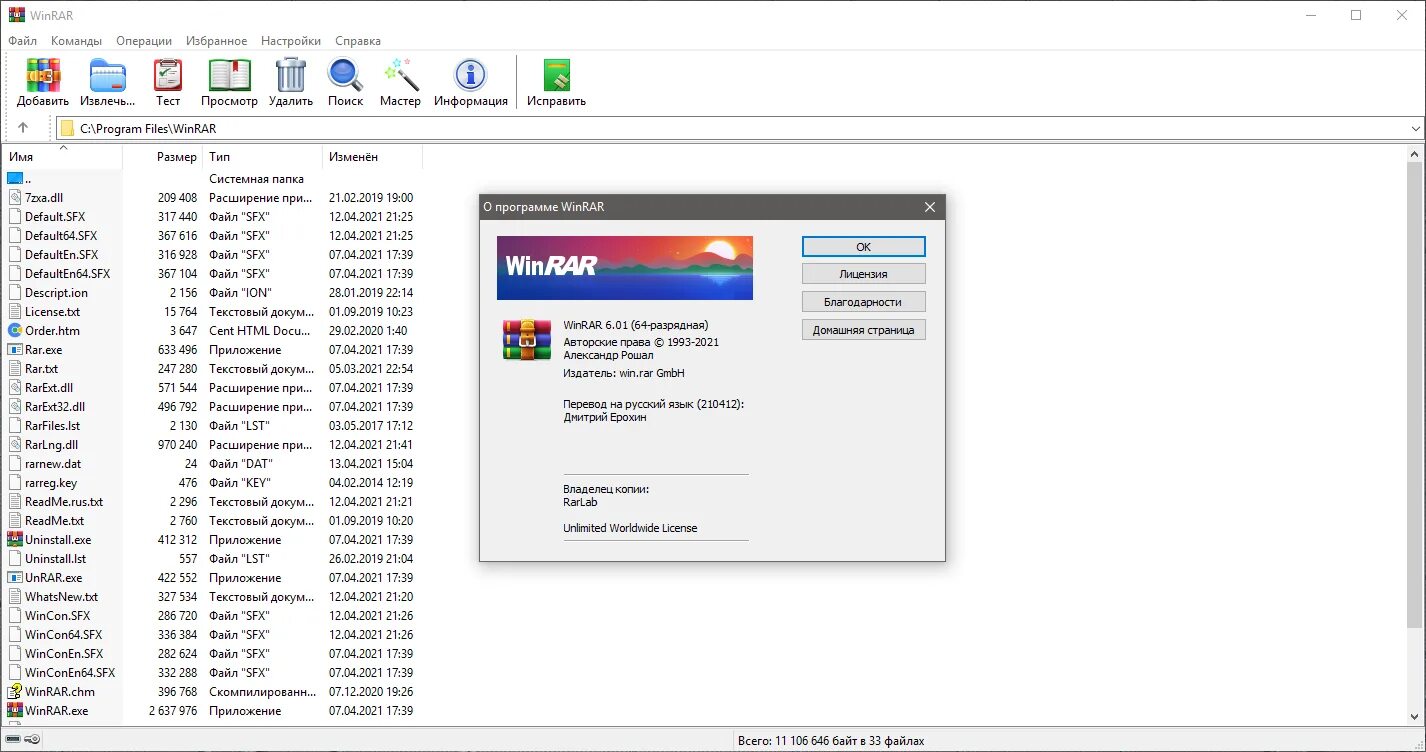
Task: Sort by Тип column header
Action: coord(263,157)
